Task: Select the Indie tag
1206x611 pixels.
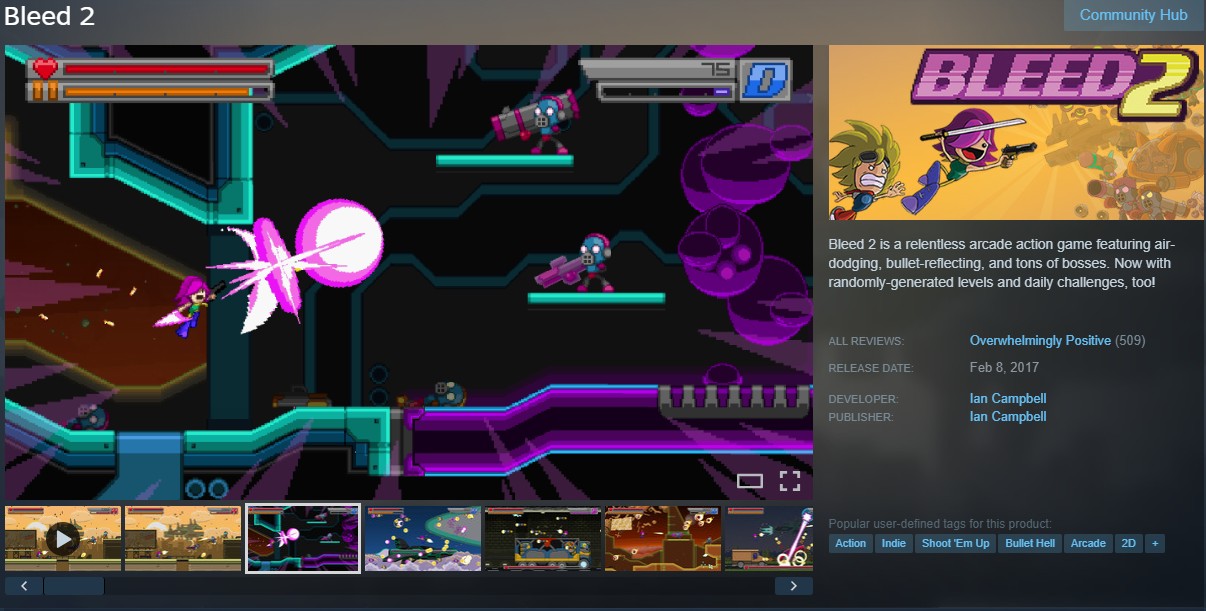Action: [893, 543]
